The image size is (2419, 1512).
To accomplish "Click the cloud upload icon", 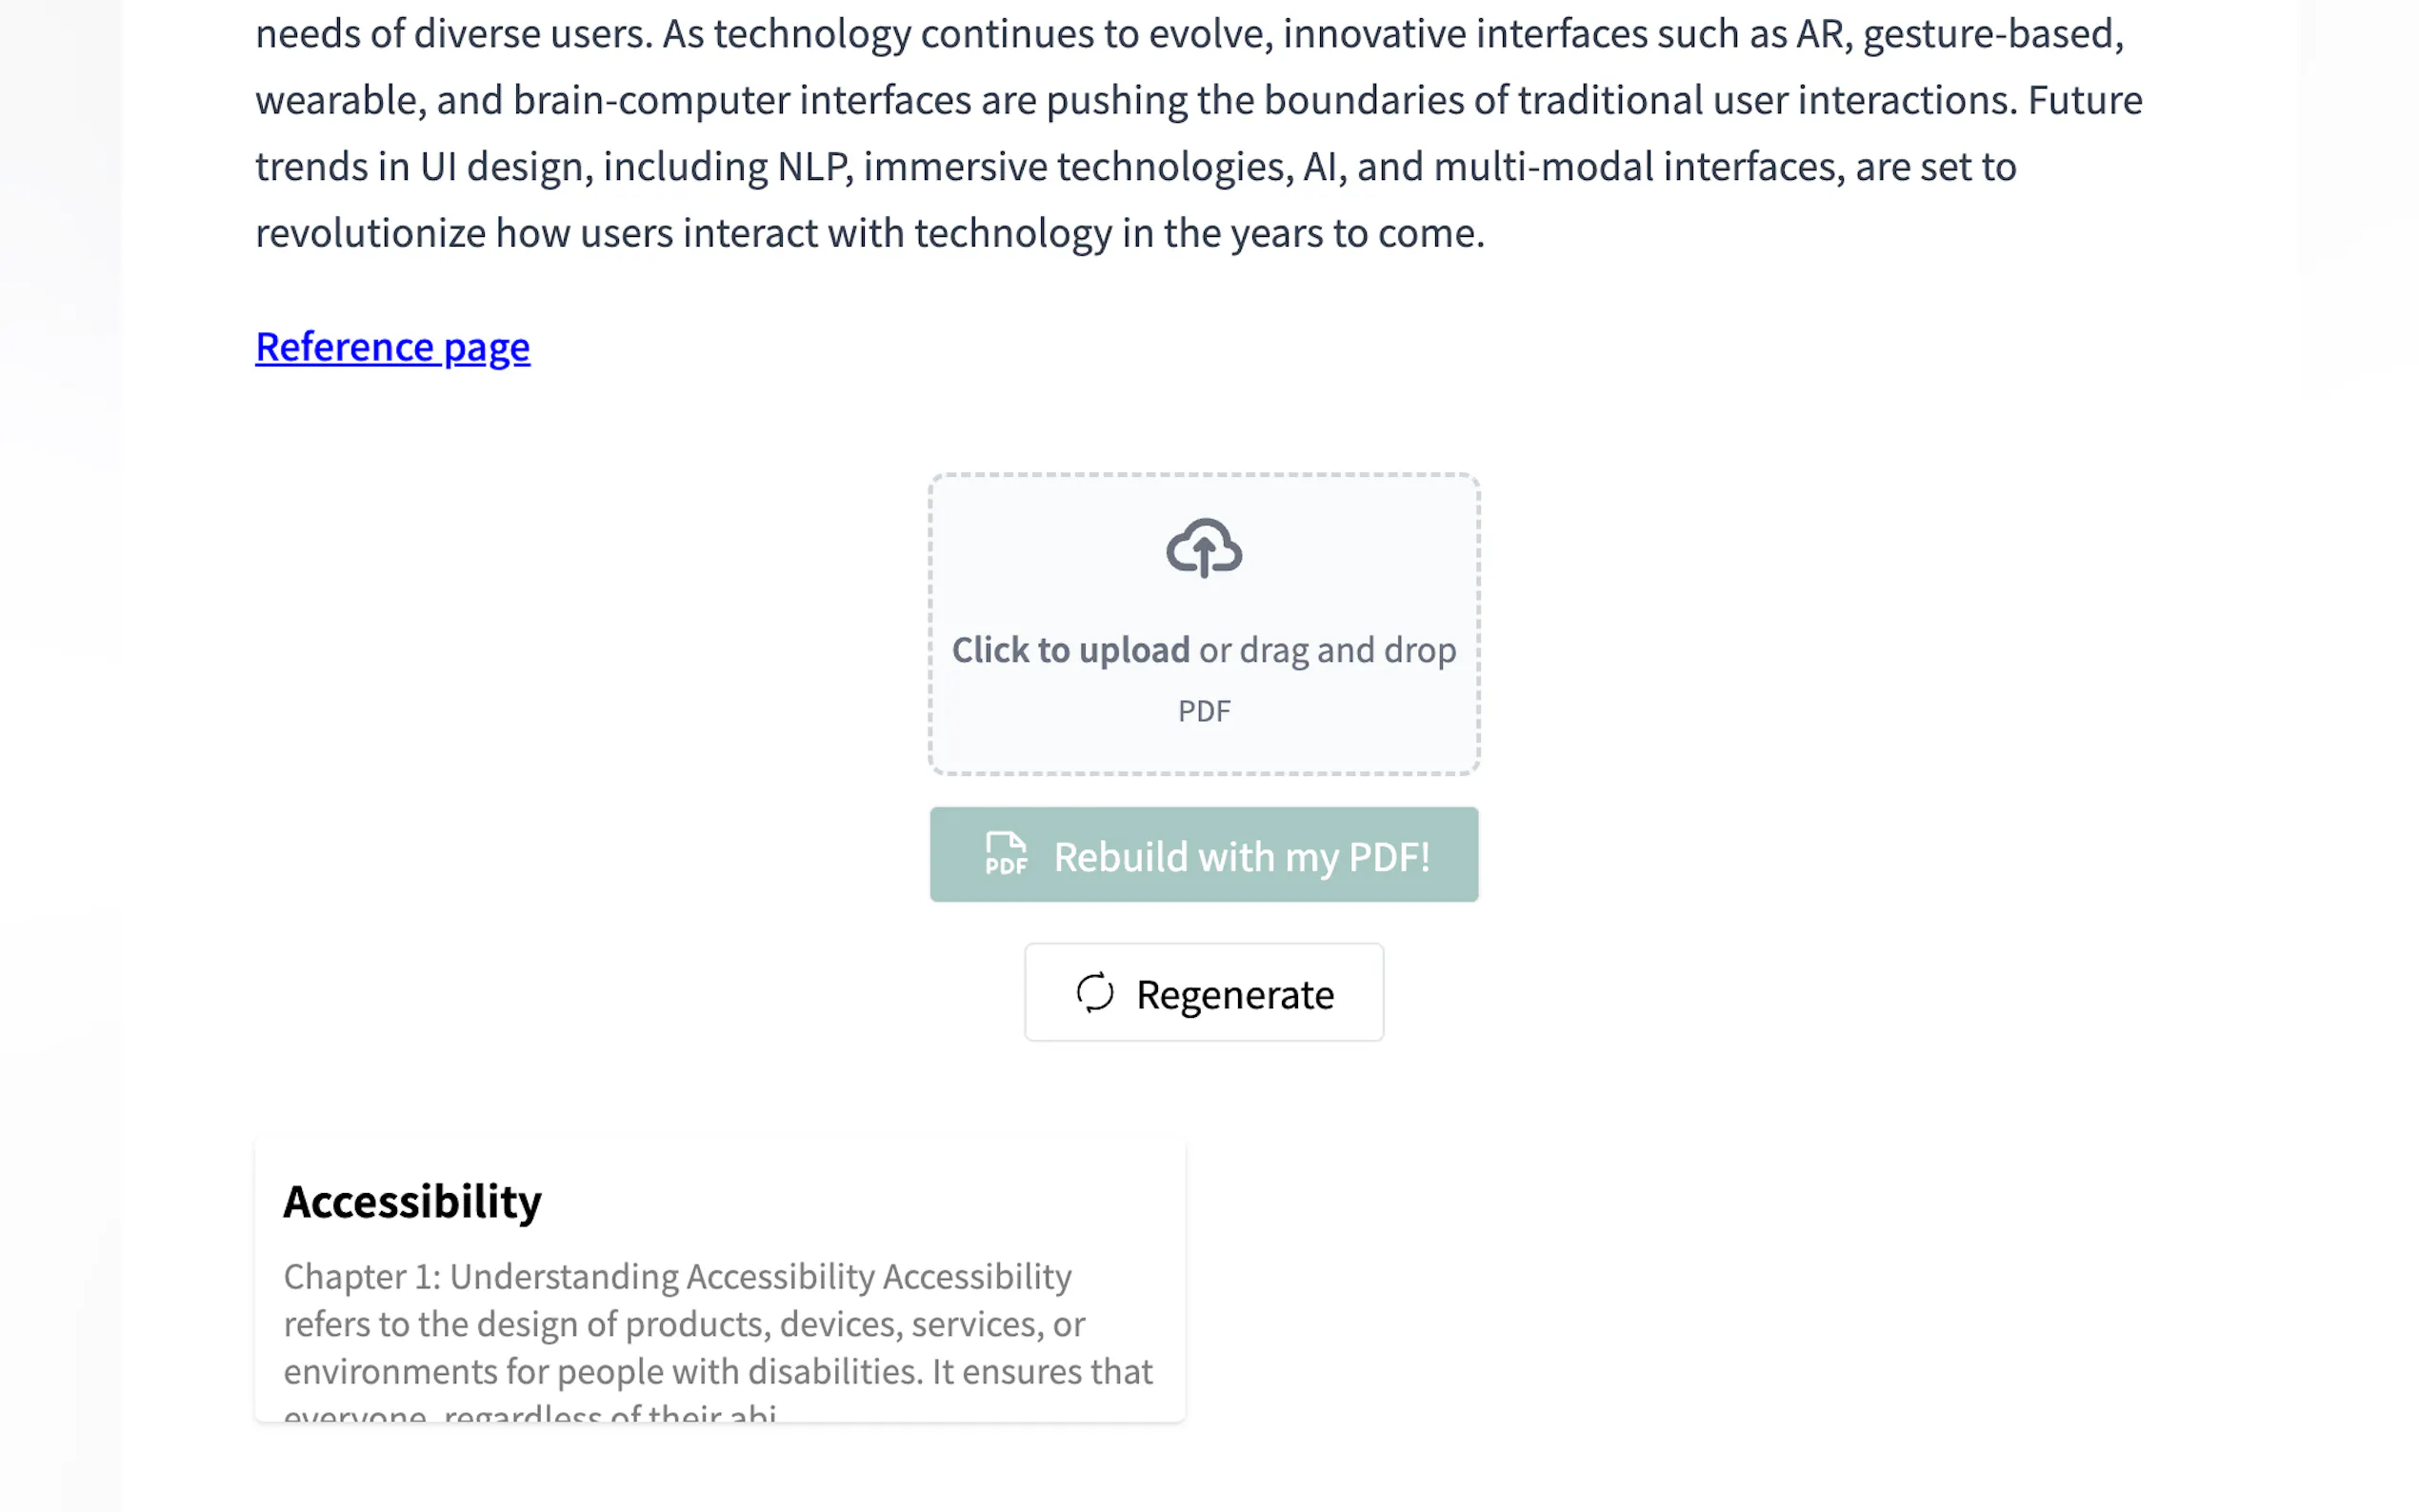I will click(1204, 548).
